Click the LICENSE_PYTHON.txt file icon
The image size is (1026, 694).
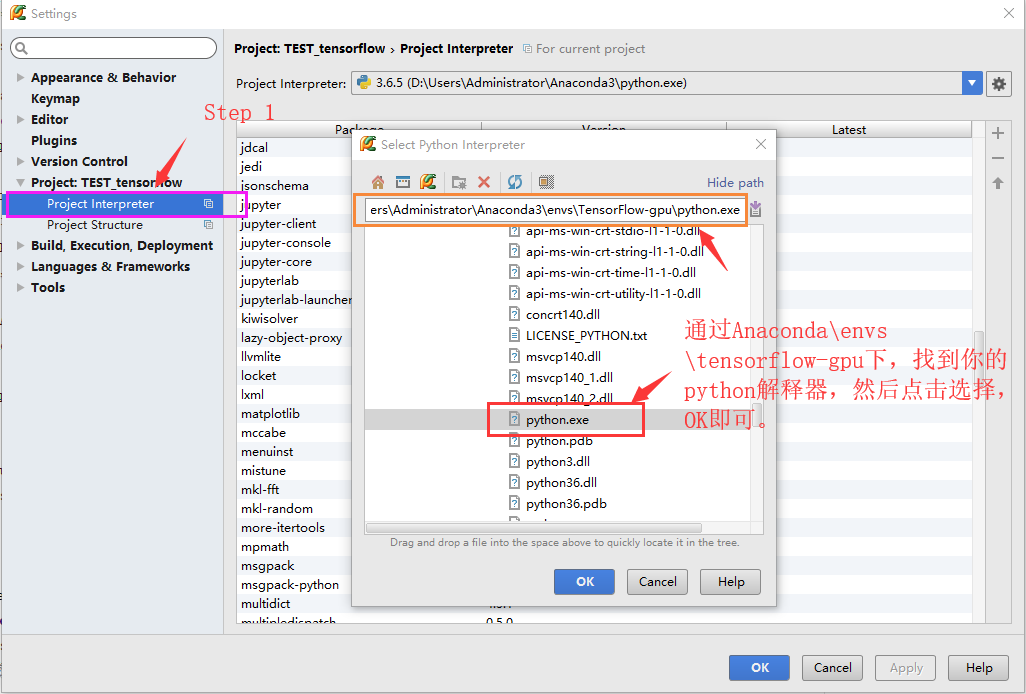(x=514, y=336)
